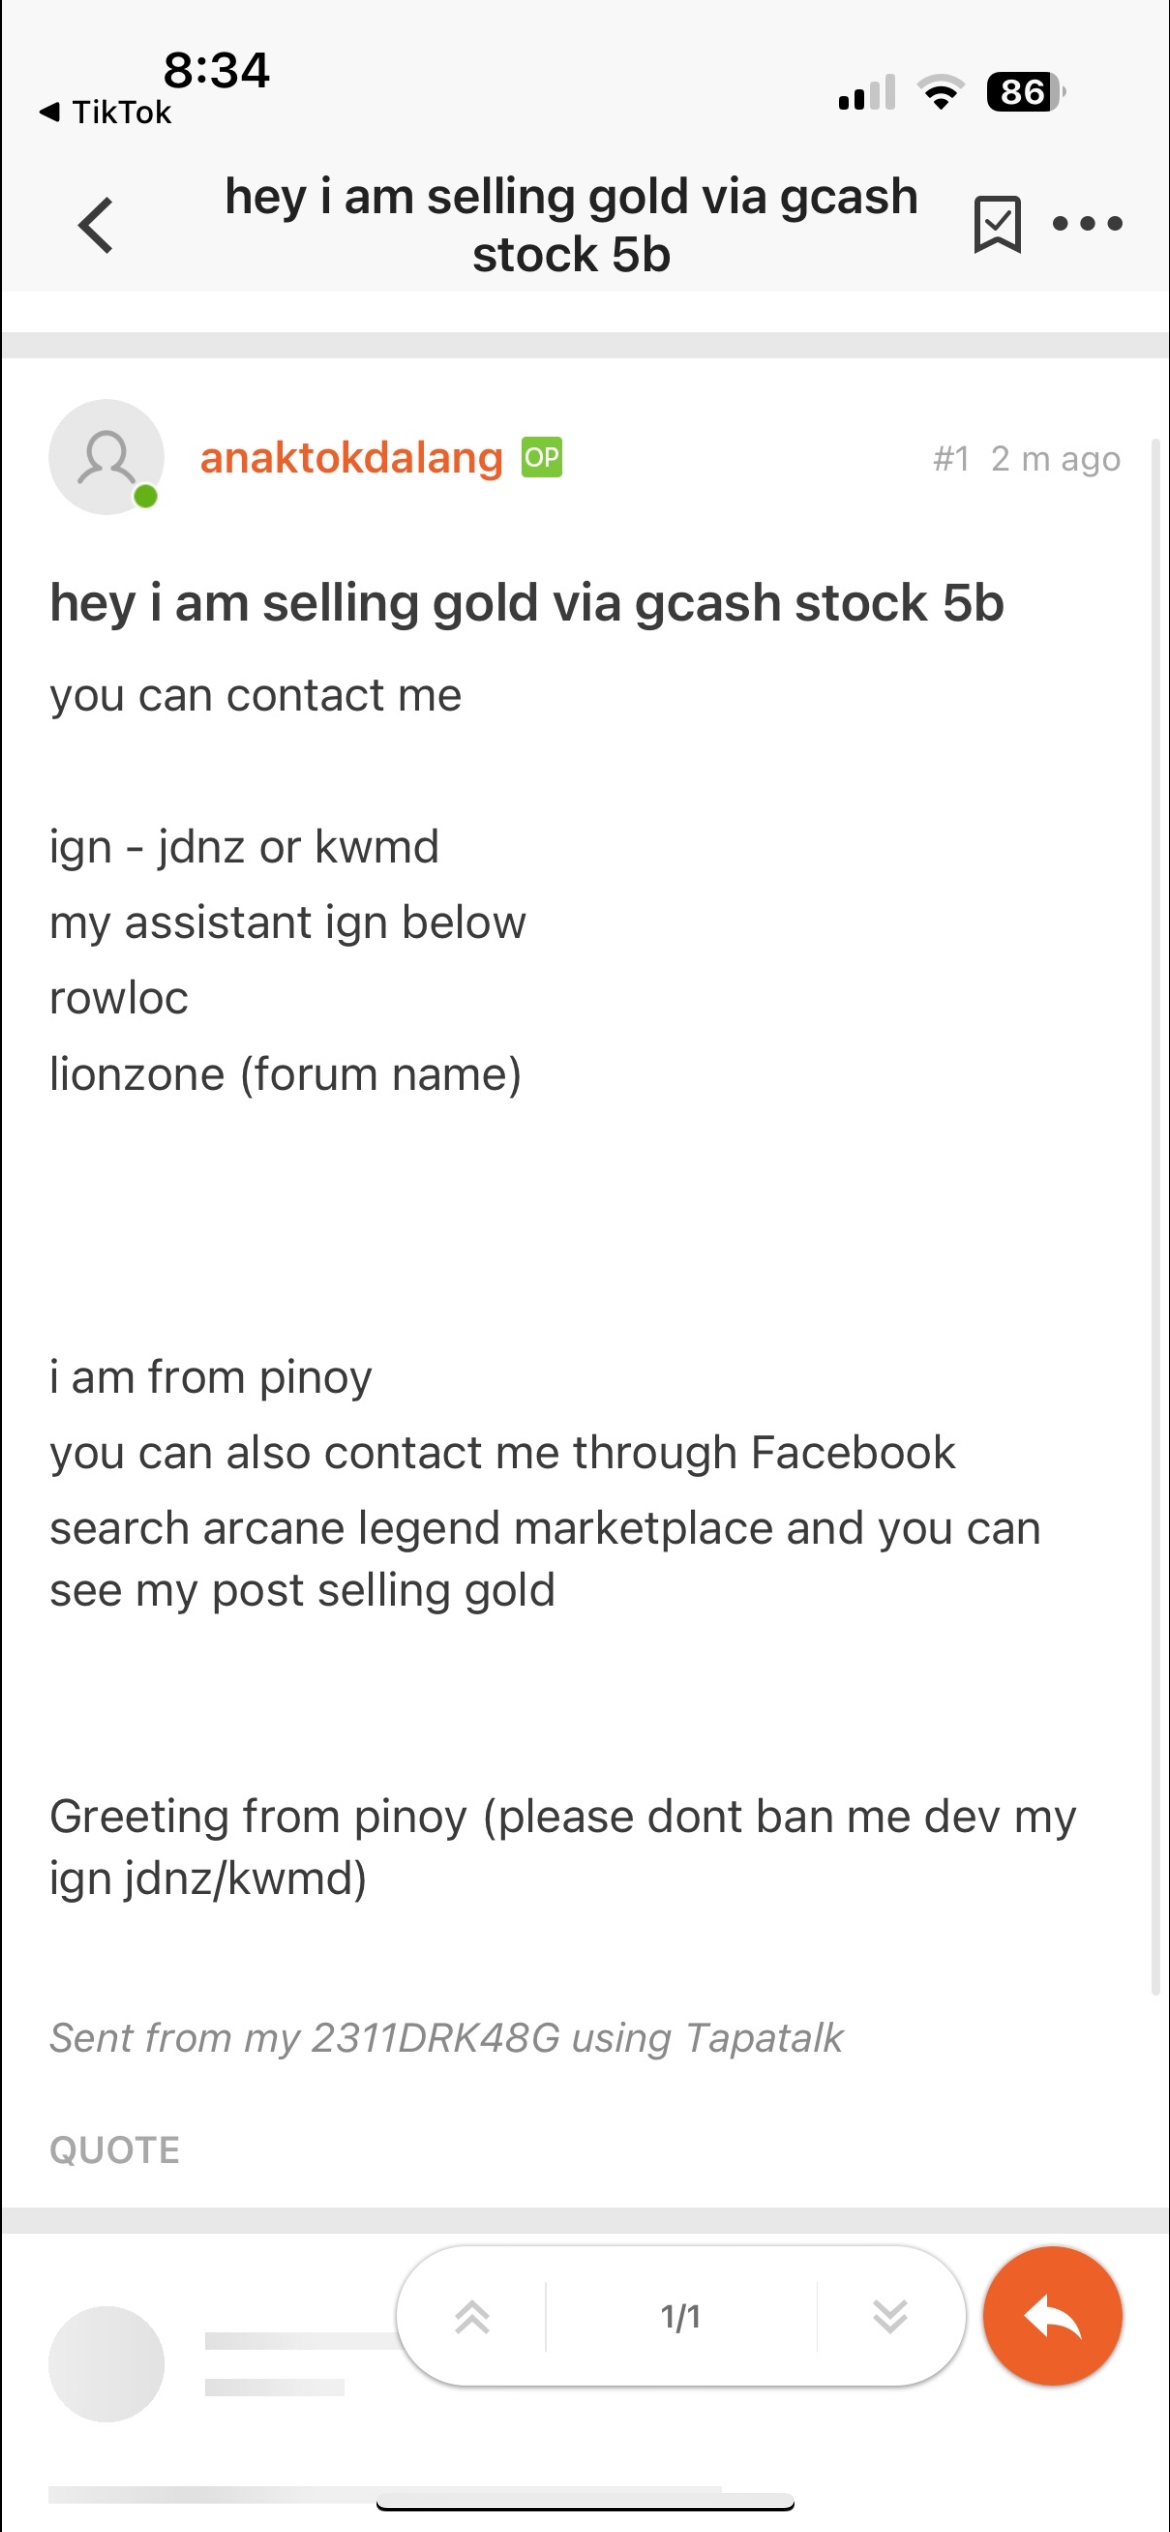Tap the orange reply arrow button
The width and height of the screenshot is (1170, 2532).
(1052, 2316)
